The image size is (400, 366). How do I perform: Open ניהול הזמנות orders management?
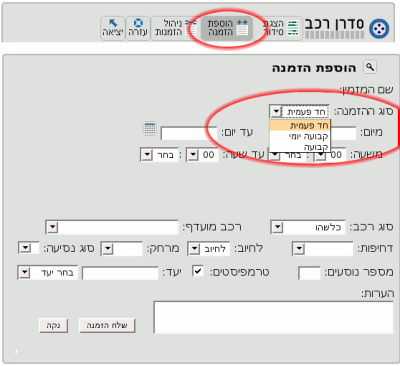pos(175,28)
